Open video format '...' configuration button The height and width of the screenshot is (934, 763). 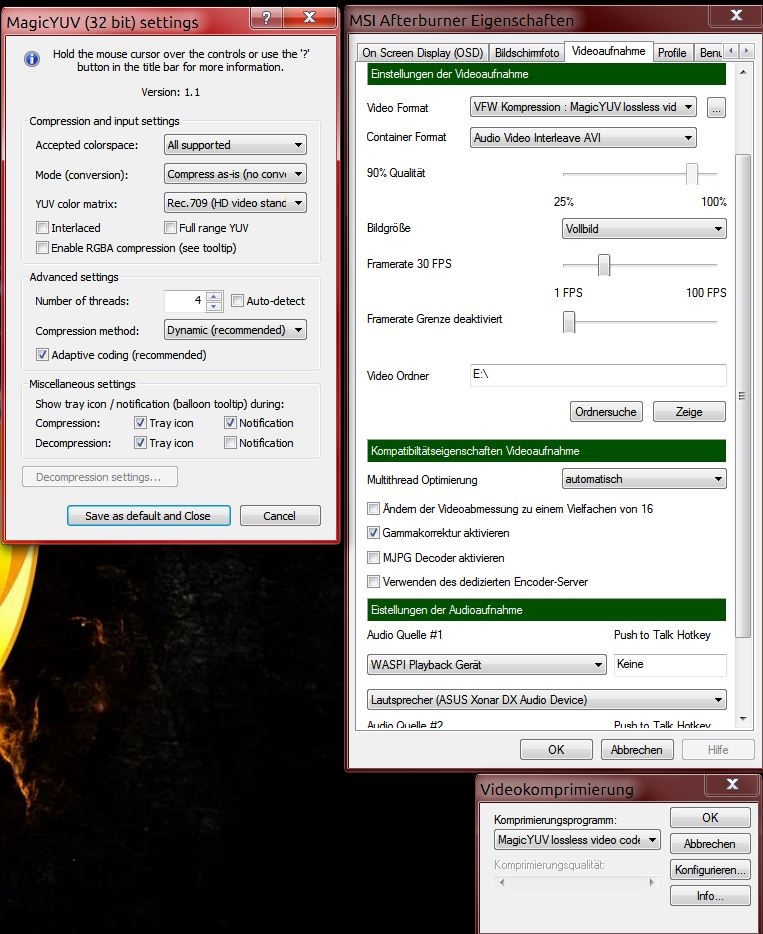pyautogui.click(x=716, y=108)
